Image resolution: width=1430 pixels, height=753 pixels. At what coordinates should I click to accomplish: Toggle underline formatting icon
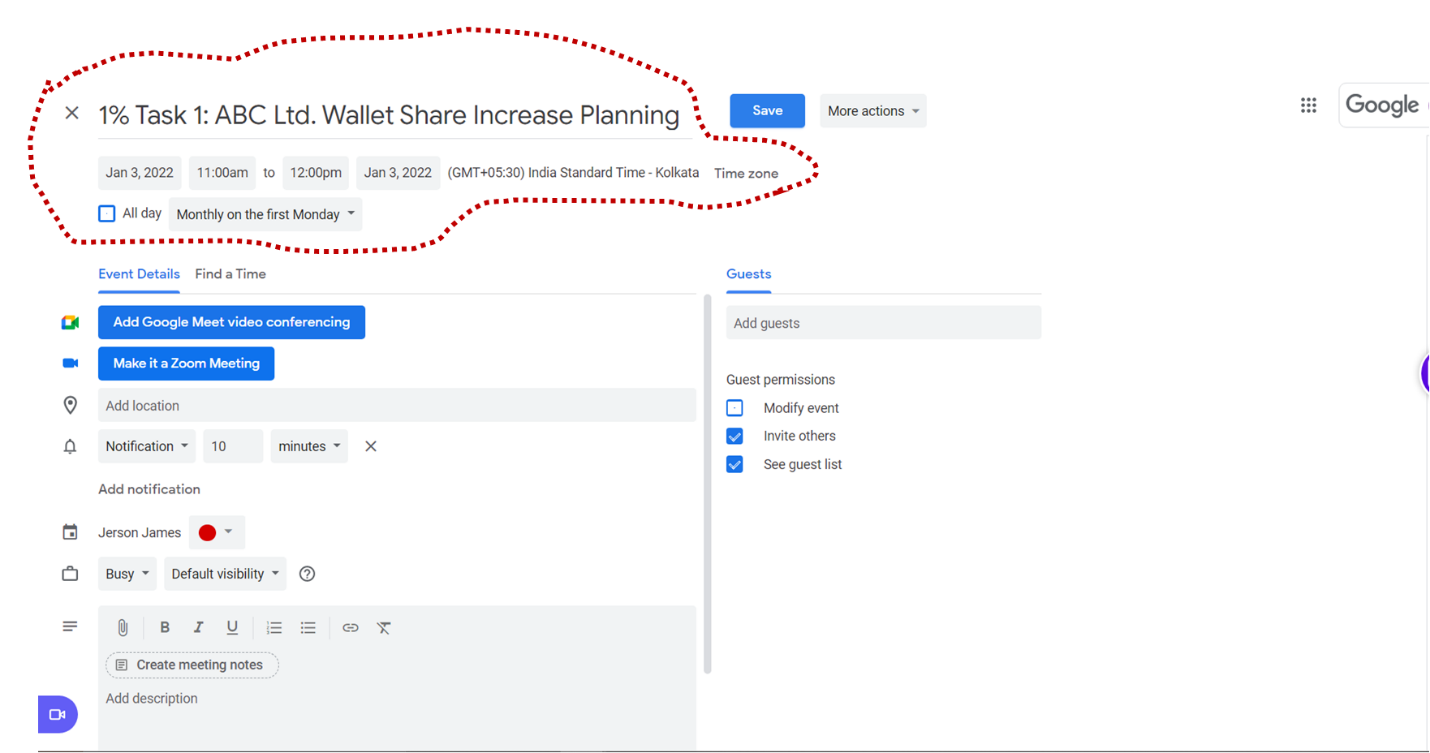click(232, 628)
